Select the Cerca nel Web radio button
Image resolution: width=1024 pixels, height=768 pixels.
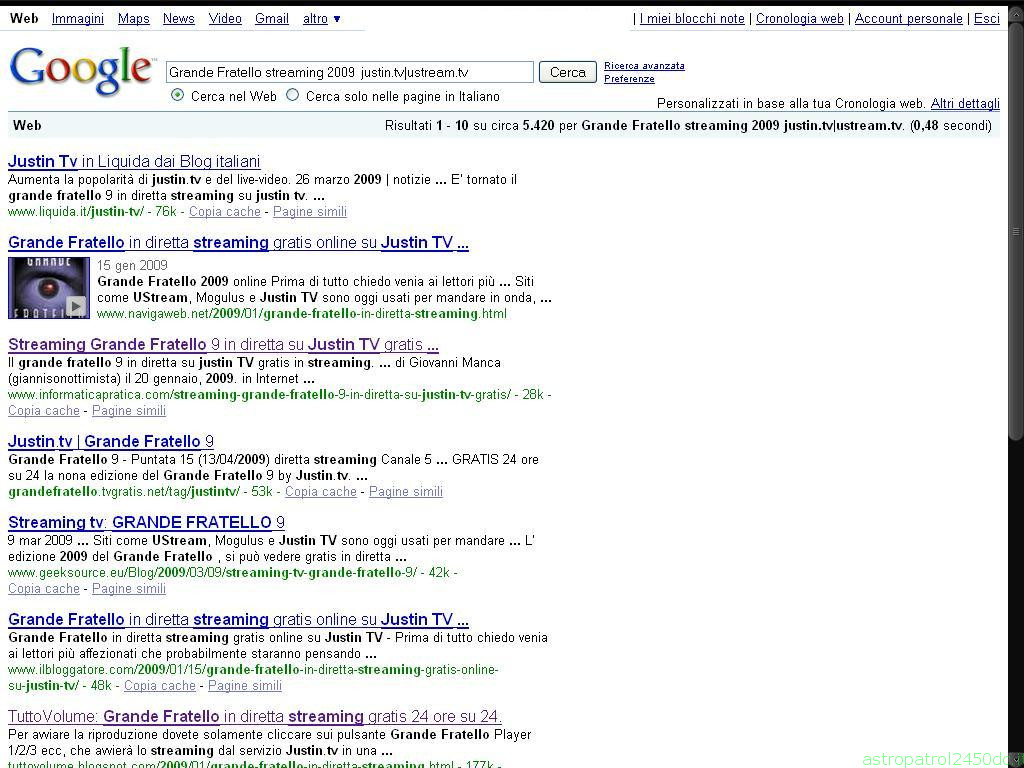(x=177, y=95)
